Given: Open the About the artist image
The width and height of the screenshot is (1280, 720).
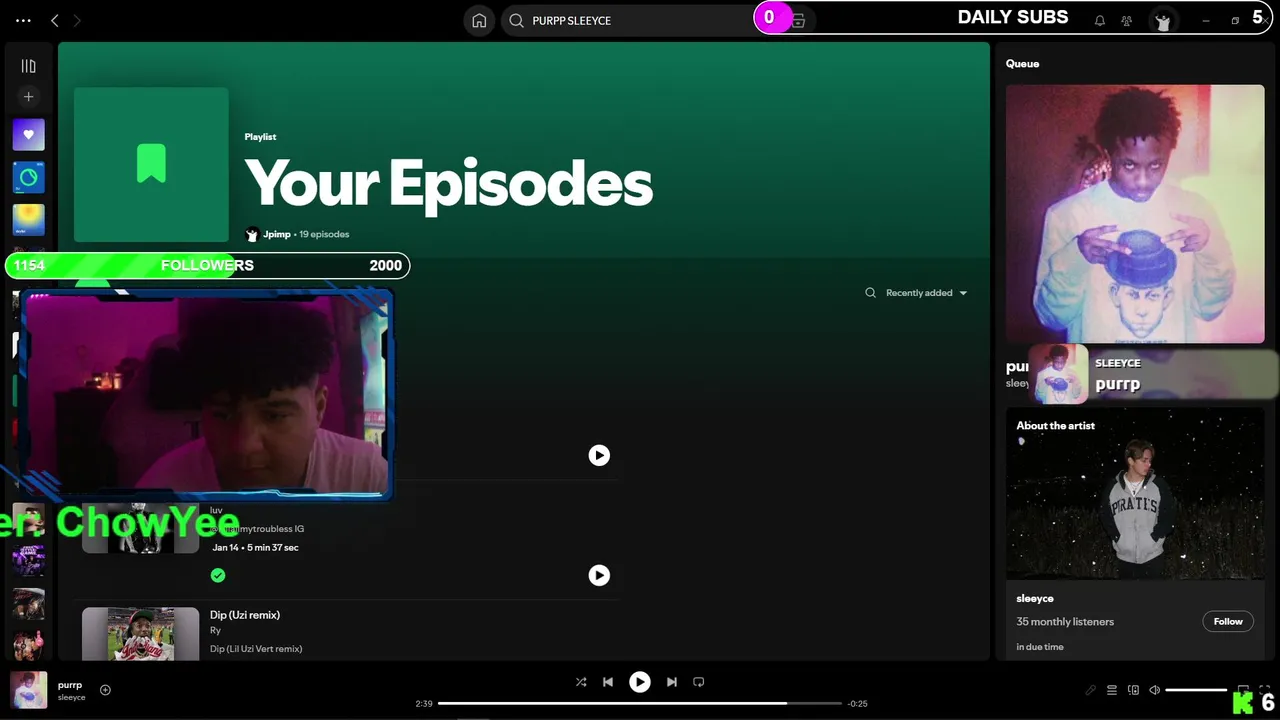Looking at the screenshot, I should 1135,493.
